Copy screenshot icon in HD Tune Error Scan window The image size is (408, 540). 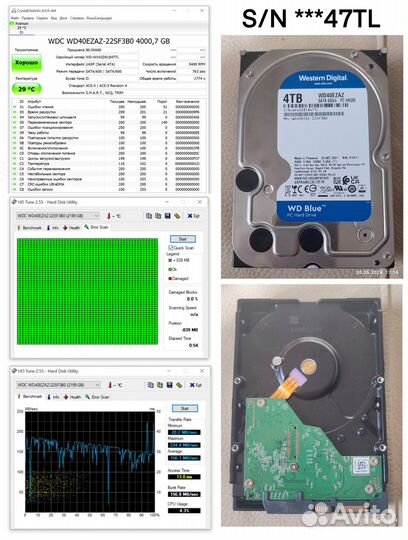tap(158, 216)
